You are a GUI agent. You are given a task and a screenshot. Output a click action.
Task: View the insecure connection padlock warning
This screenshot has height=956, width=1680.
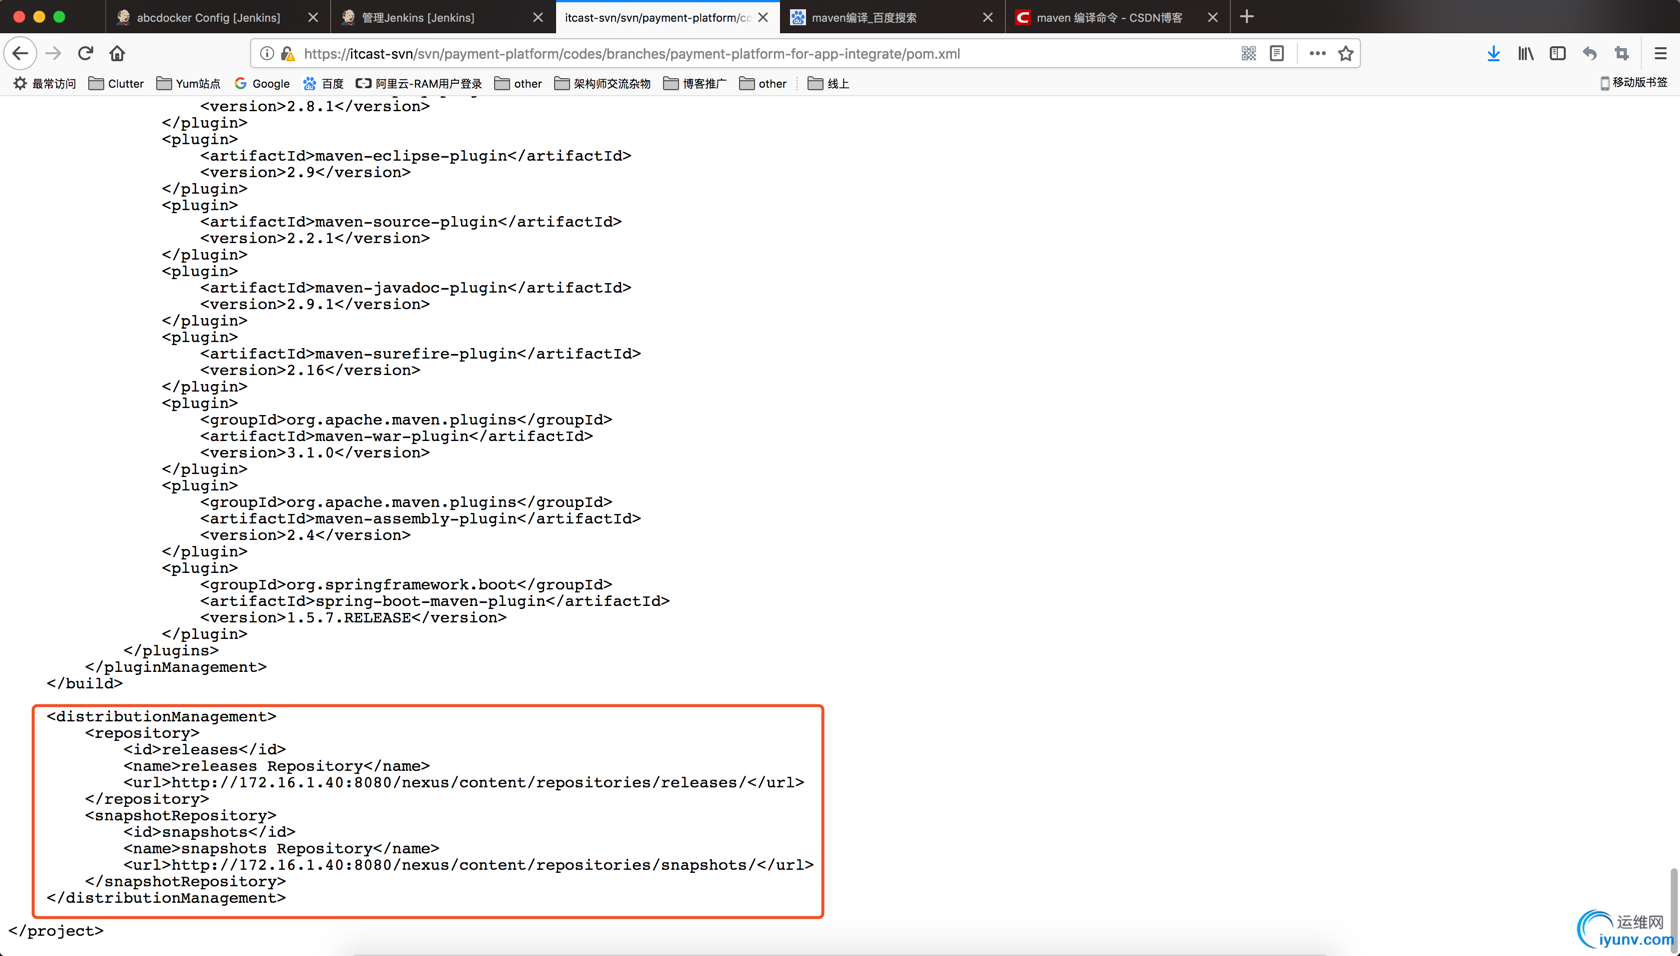point(288,53)
